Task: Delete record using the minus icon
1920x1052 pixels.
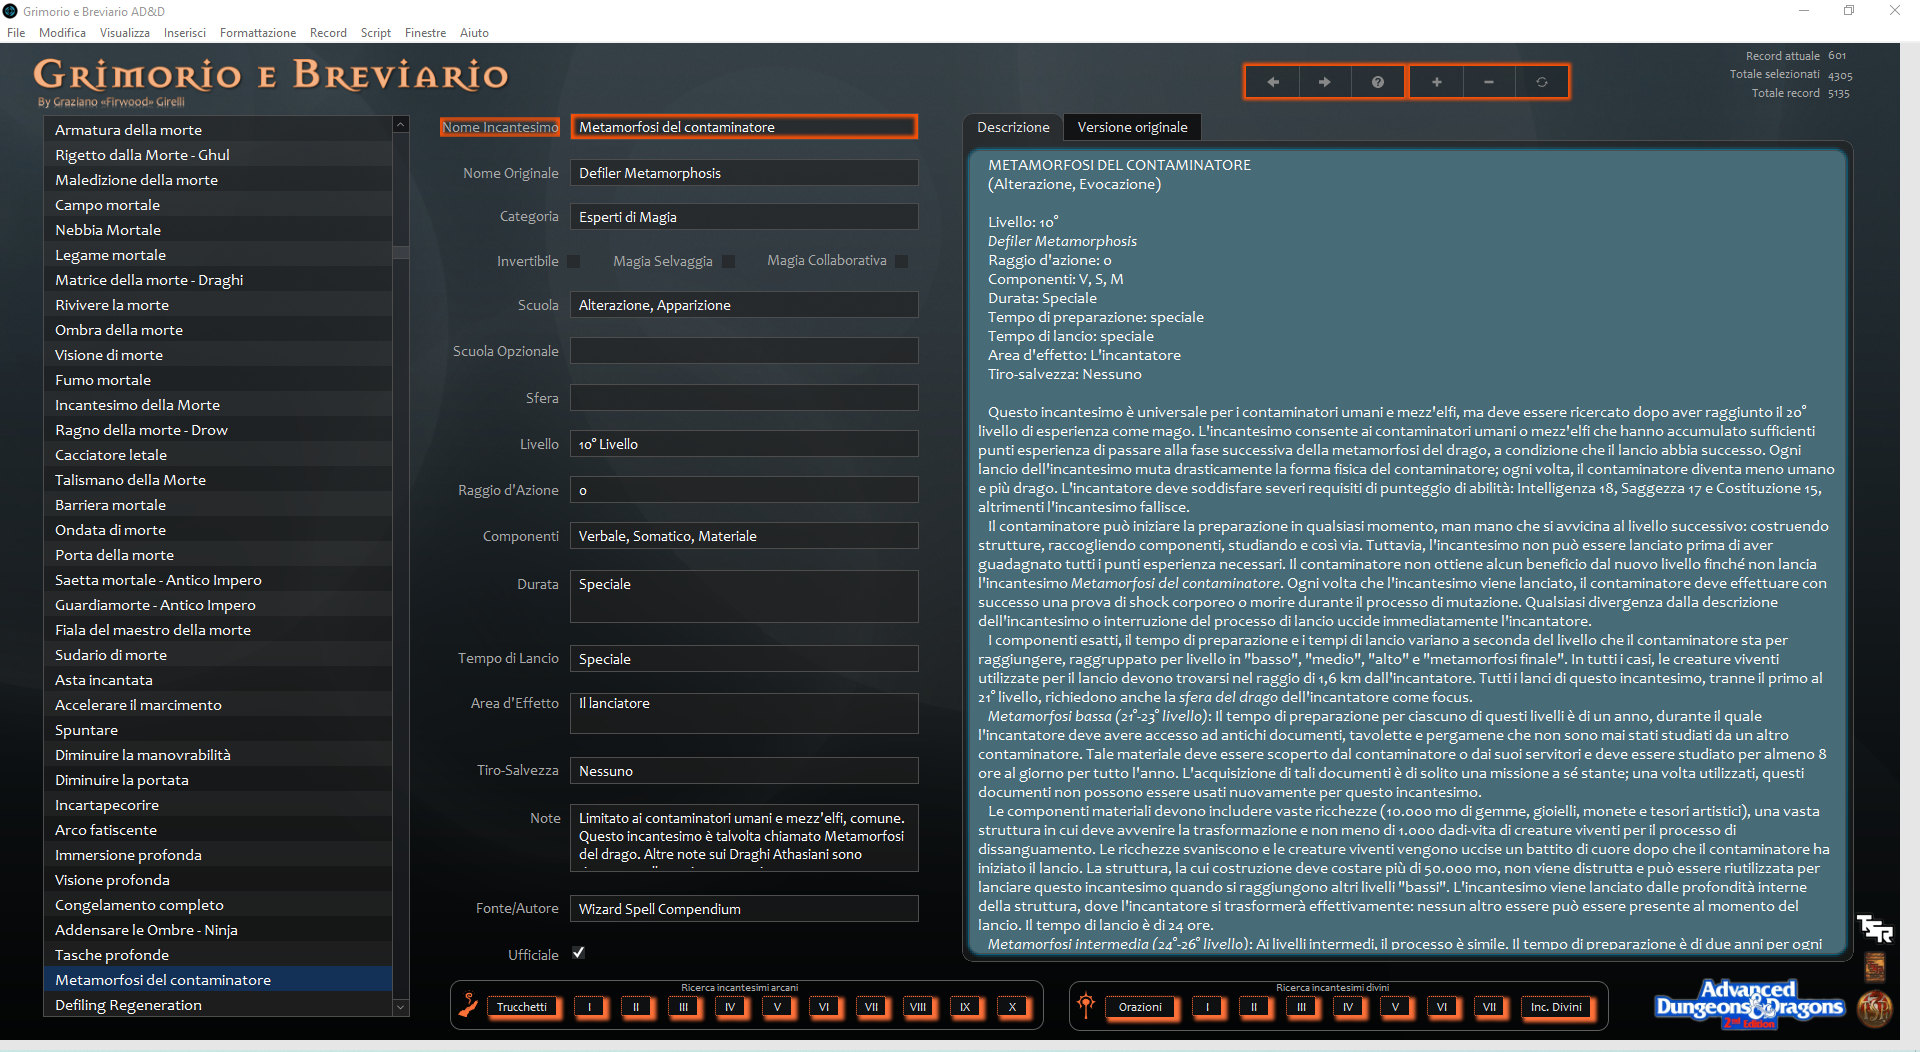Action: (x=1488, y=82)
